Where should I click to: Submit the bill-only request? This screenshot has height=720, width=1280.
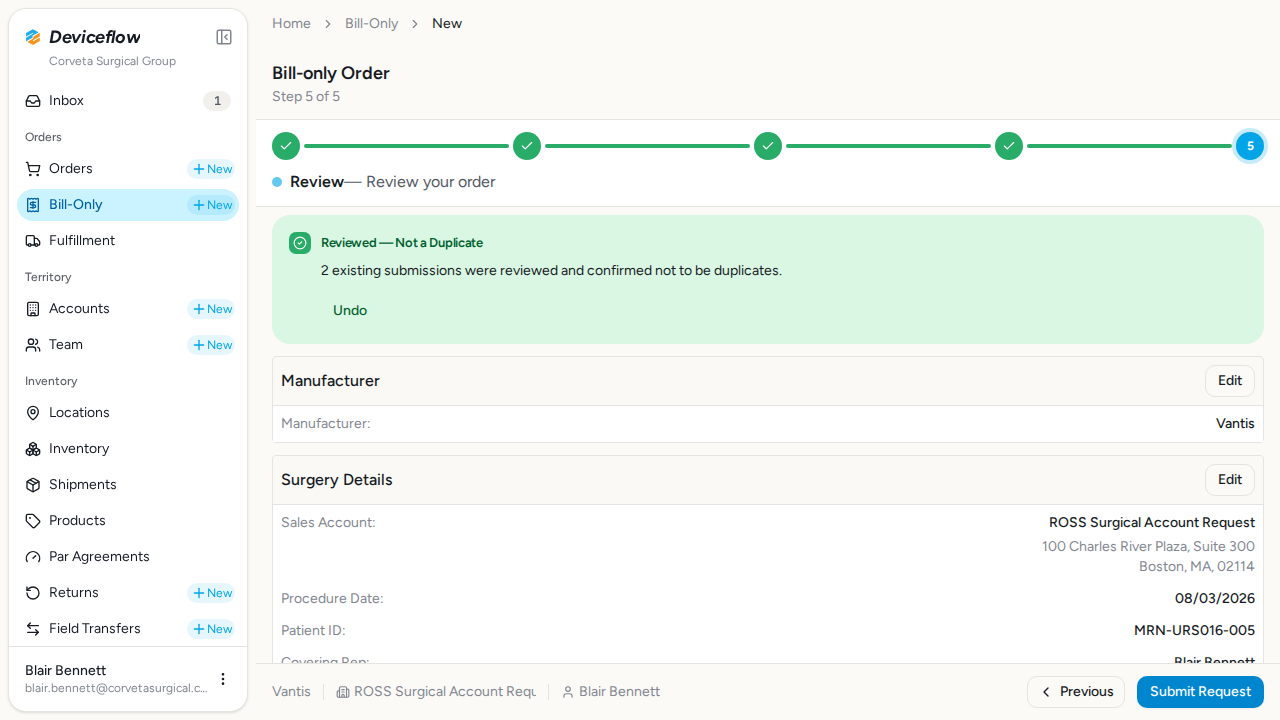coord(1200,692)
